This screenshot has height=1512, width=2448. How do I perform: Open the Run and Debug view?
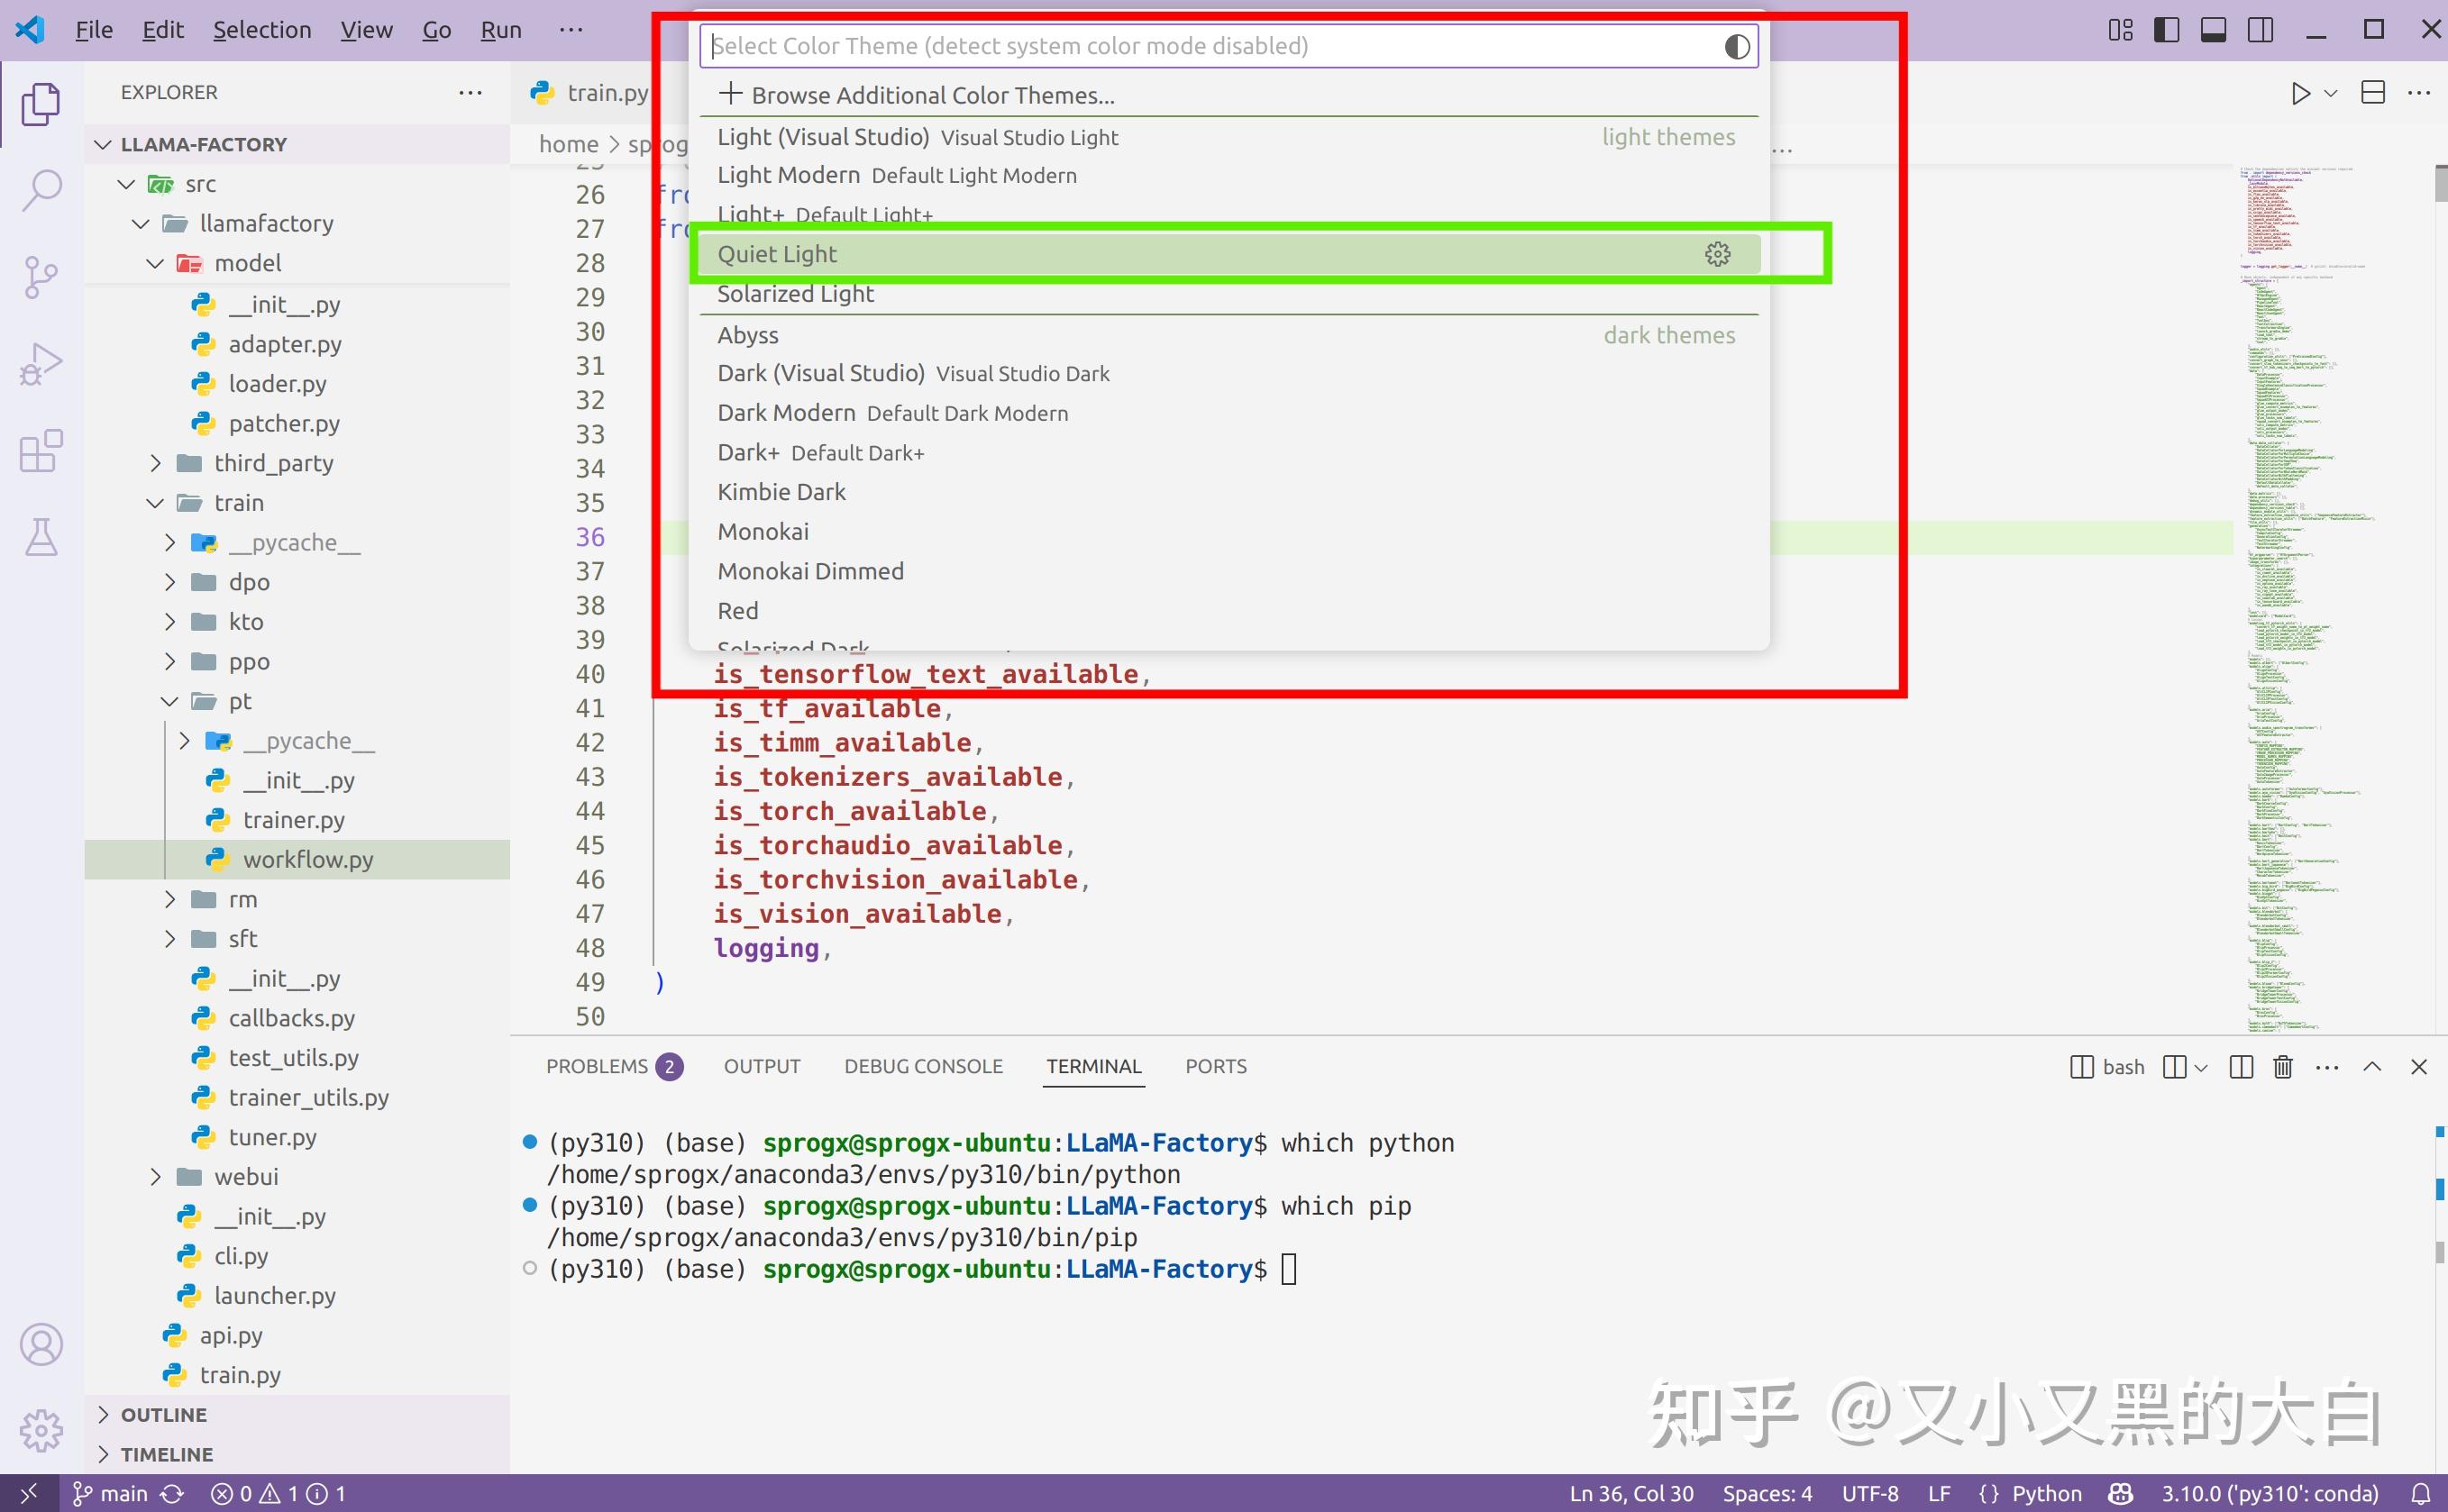coord(40,363)
